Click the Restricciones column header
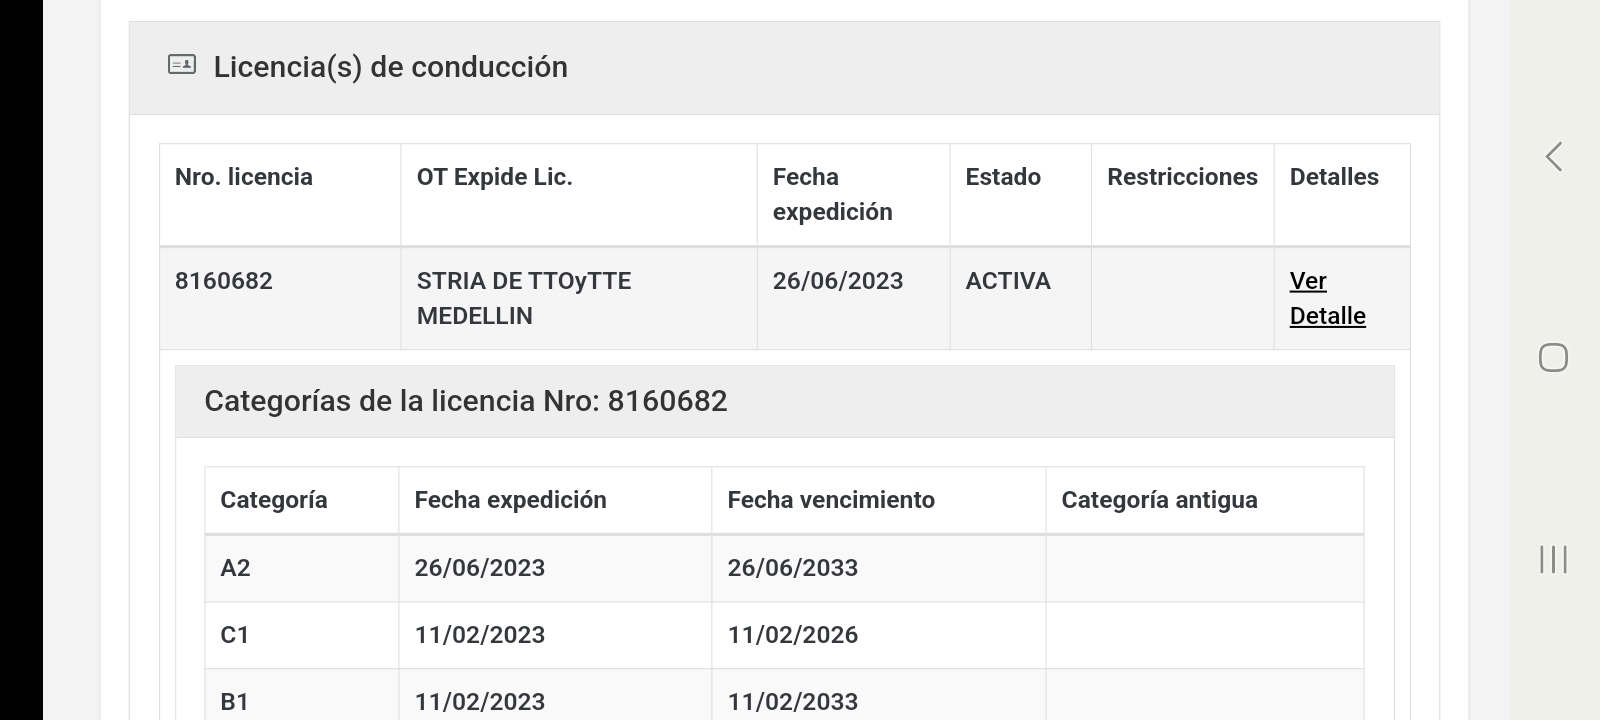The width and height of the screenshot is (1600, 720). [1182, 177]
